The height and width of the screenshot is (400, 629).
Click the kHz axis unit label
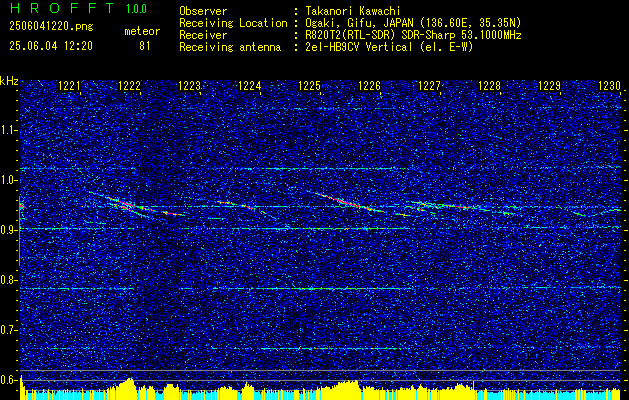9,81
